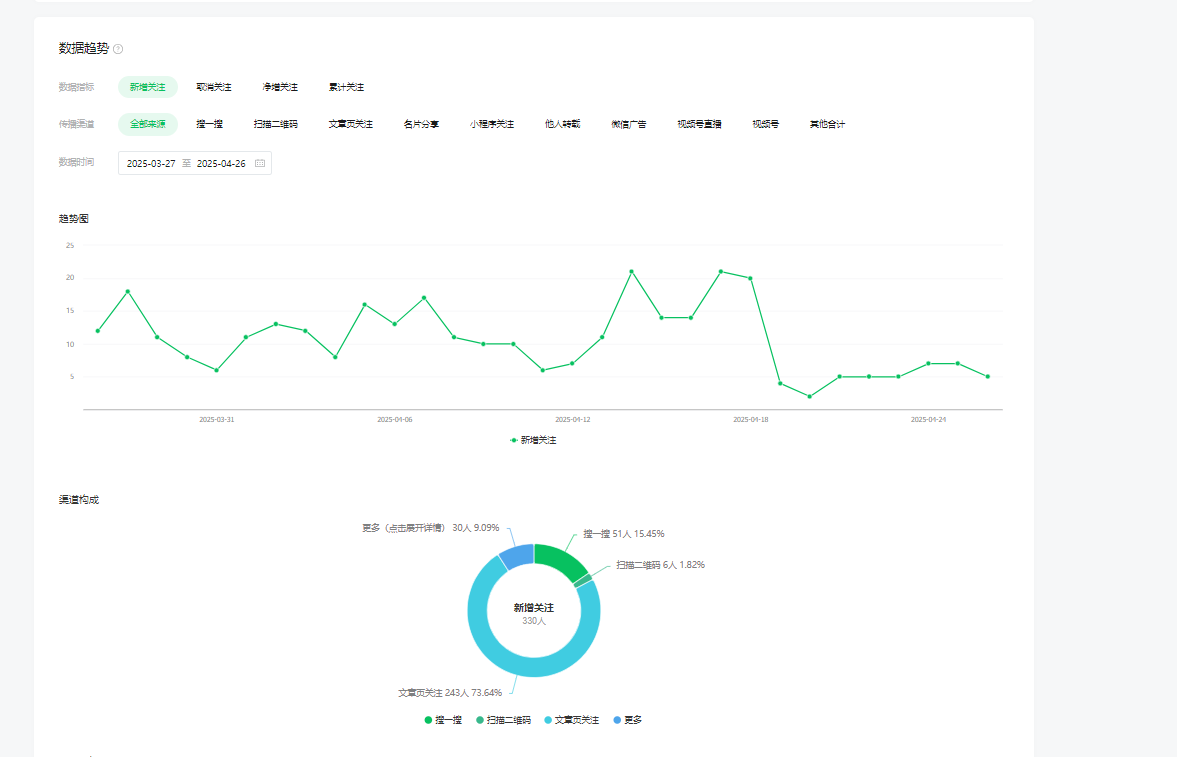
Task: Click the trend point above 2025-04-12
Action: pyautogui.click(x=573, y=363)
